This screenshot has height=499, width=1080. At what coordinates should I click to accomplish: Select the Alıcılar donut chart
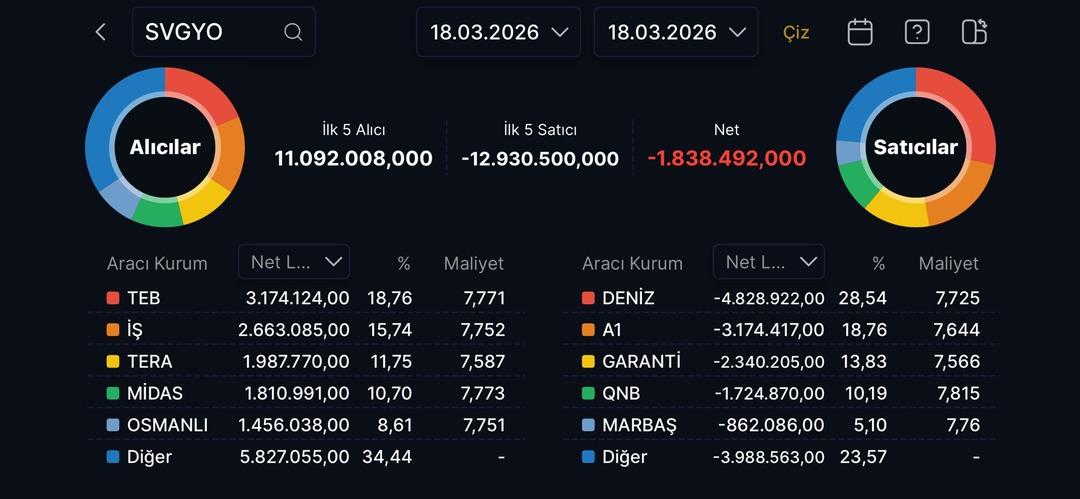point(165,147)
